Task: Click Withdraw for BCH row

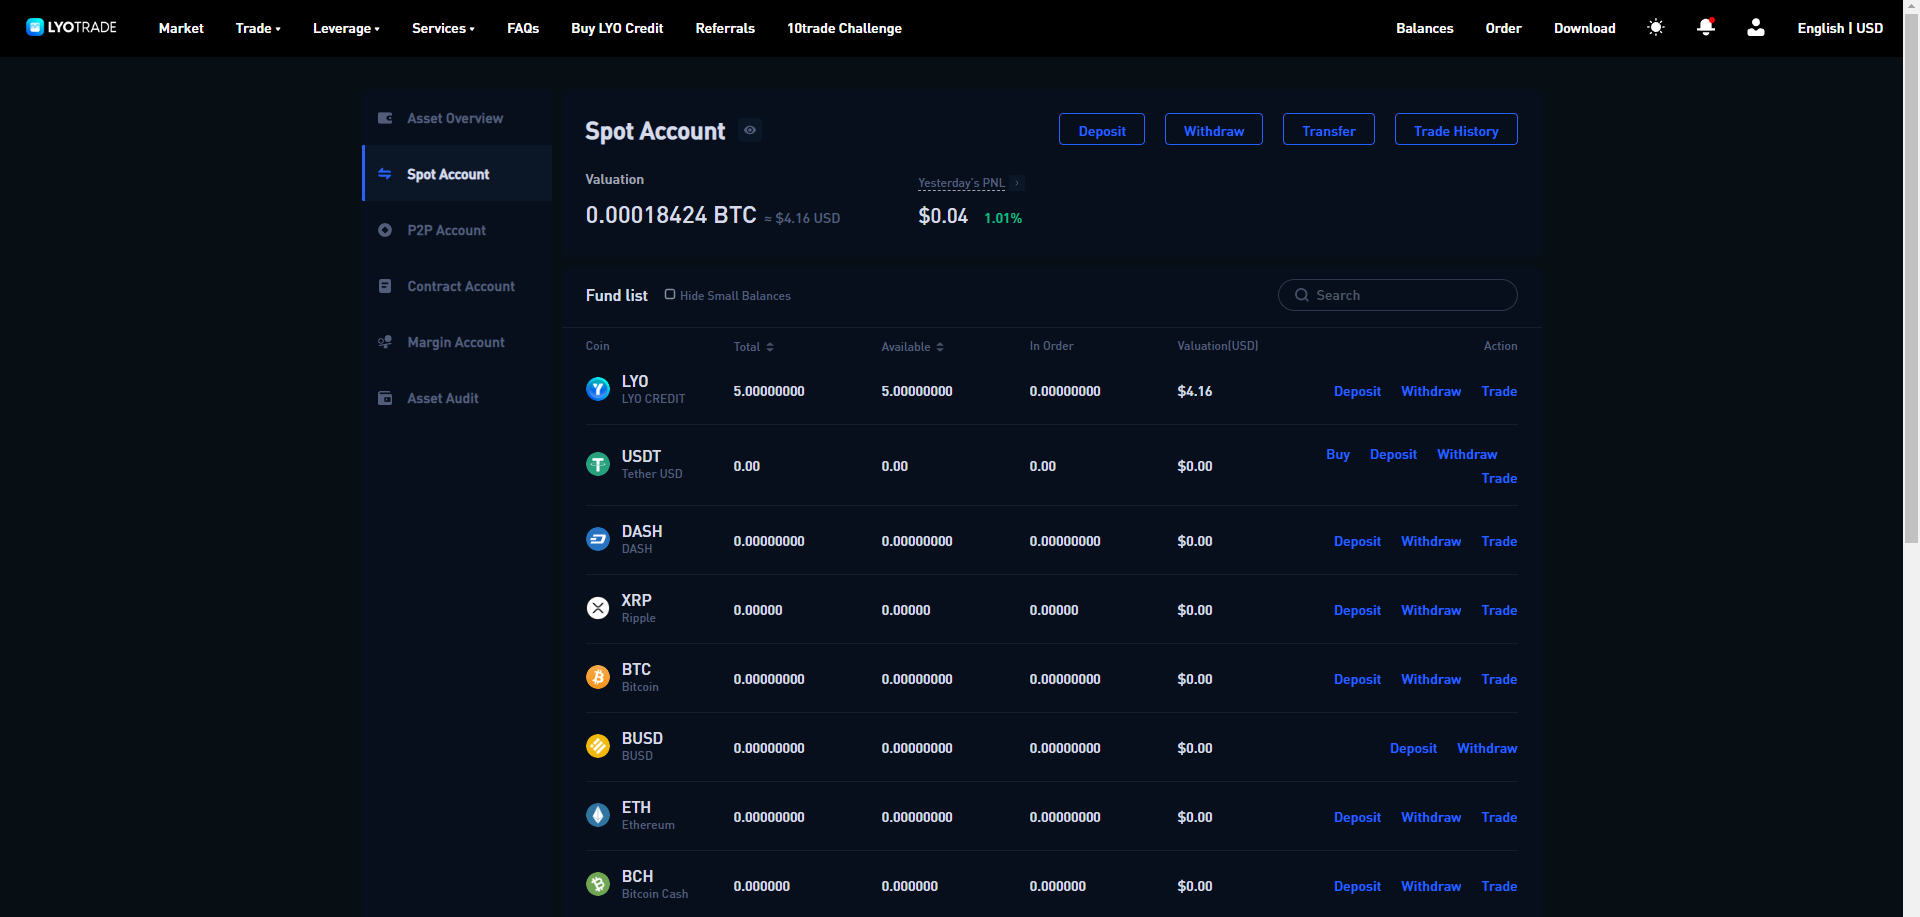Action: [x=1431, y=886]
